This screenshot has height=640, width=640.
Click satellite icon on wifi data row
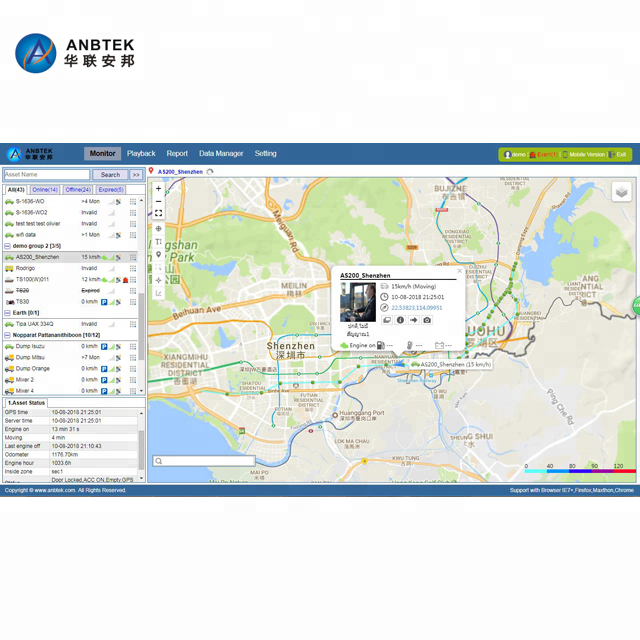pyautogui.click(x=118, y=235)
